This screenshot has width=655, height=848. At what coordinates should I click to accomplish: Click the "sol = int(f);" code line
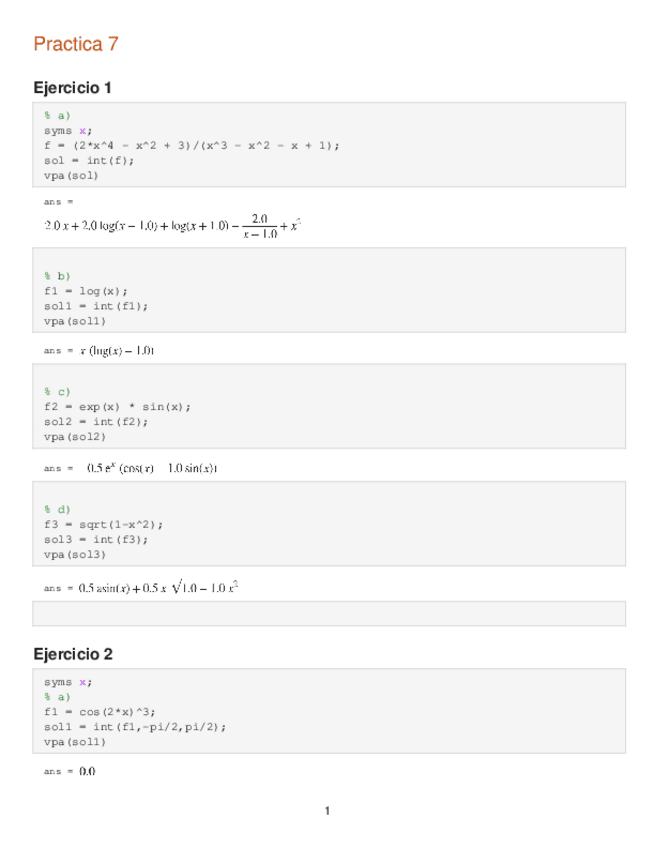pyautogui.click(x=88, y=160)
